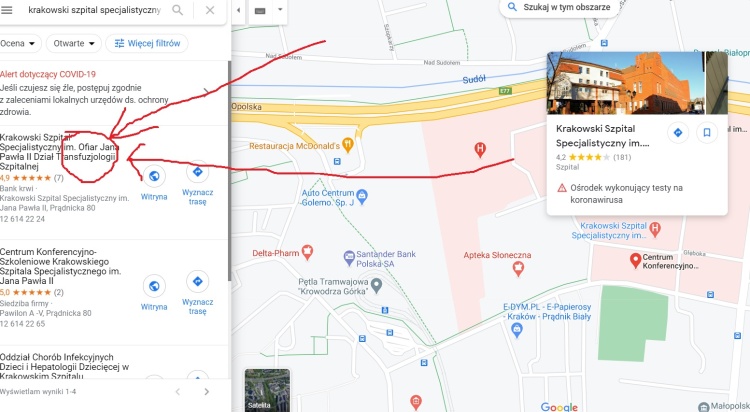Click the Restauracja McDonald's map pin
Screen dimensions: 750x412
click(x=348, y=145)
